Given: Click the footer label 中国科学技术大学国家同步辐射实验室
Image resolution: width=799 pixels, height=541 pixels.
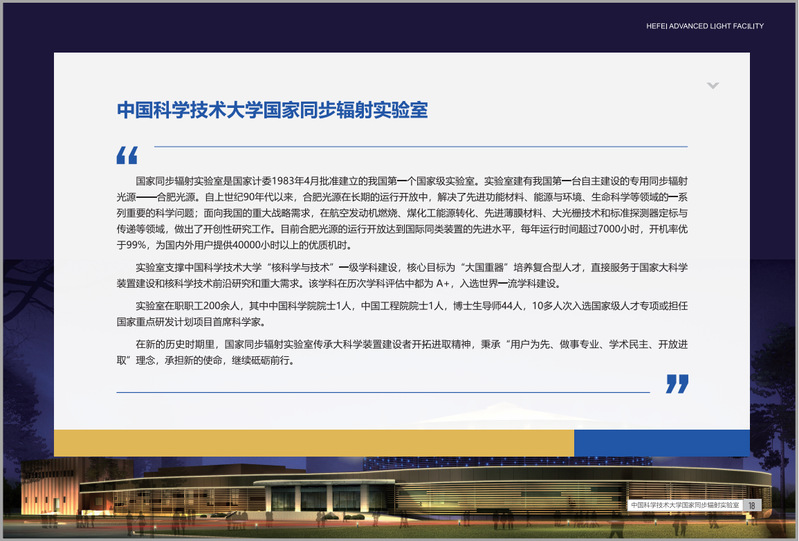Looking at the screenshot, I should click(x=685, y=505).
